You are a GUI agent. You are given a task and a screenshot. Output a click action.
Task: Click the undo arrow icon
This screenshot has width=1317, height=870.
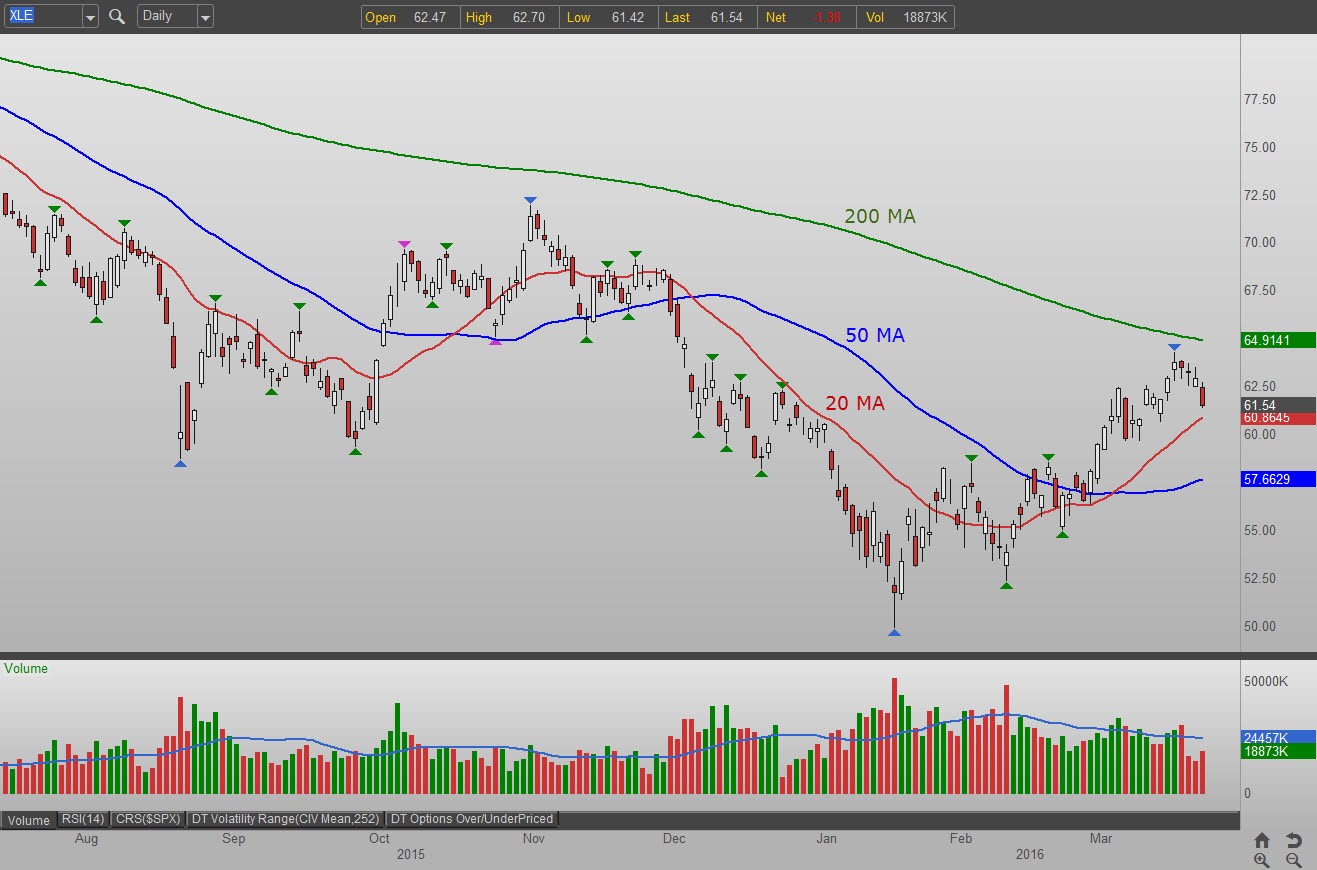click(x=1293, y=840)
